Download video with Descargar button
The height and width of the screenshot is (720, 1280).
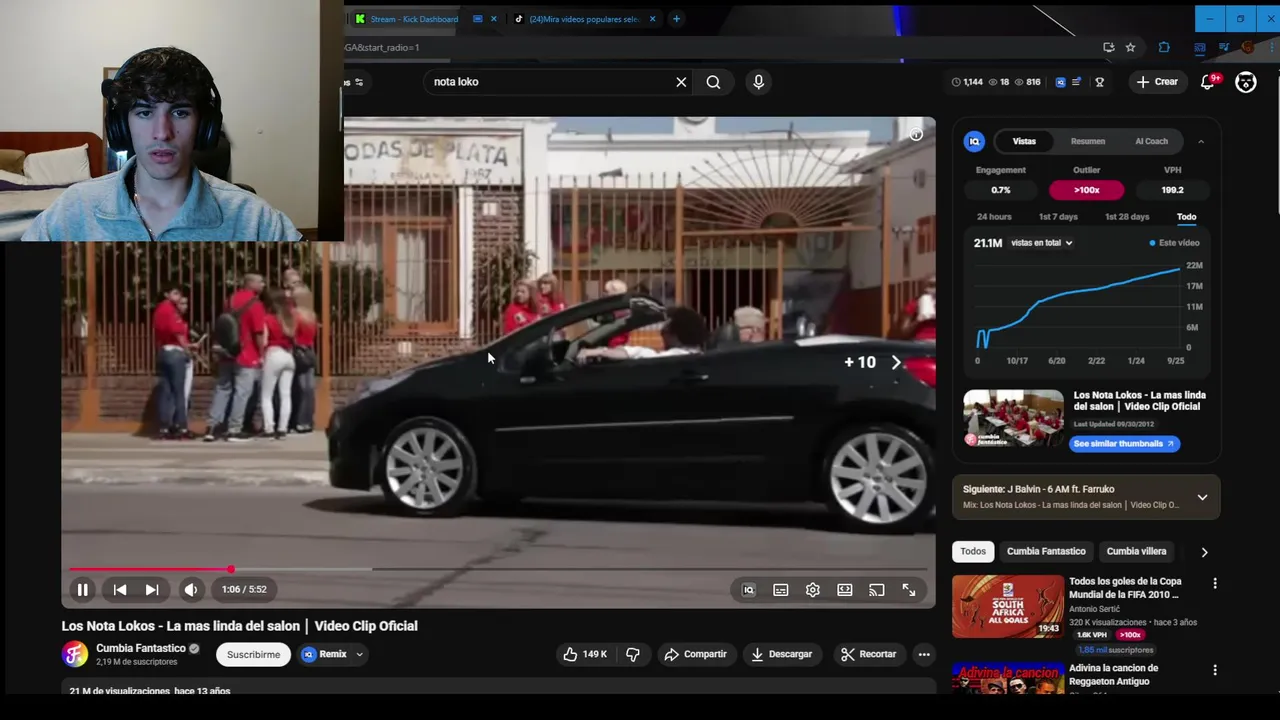781,654
